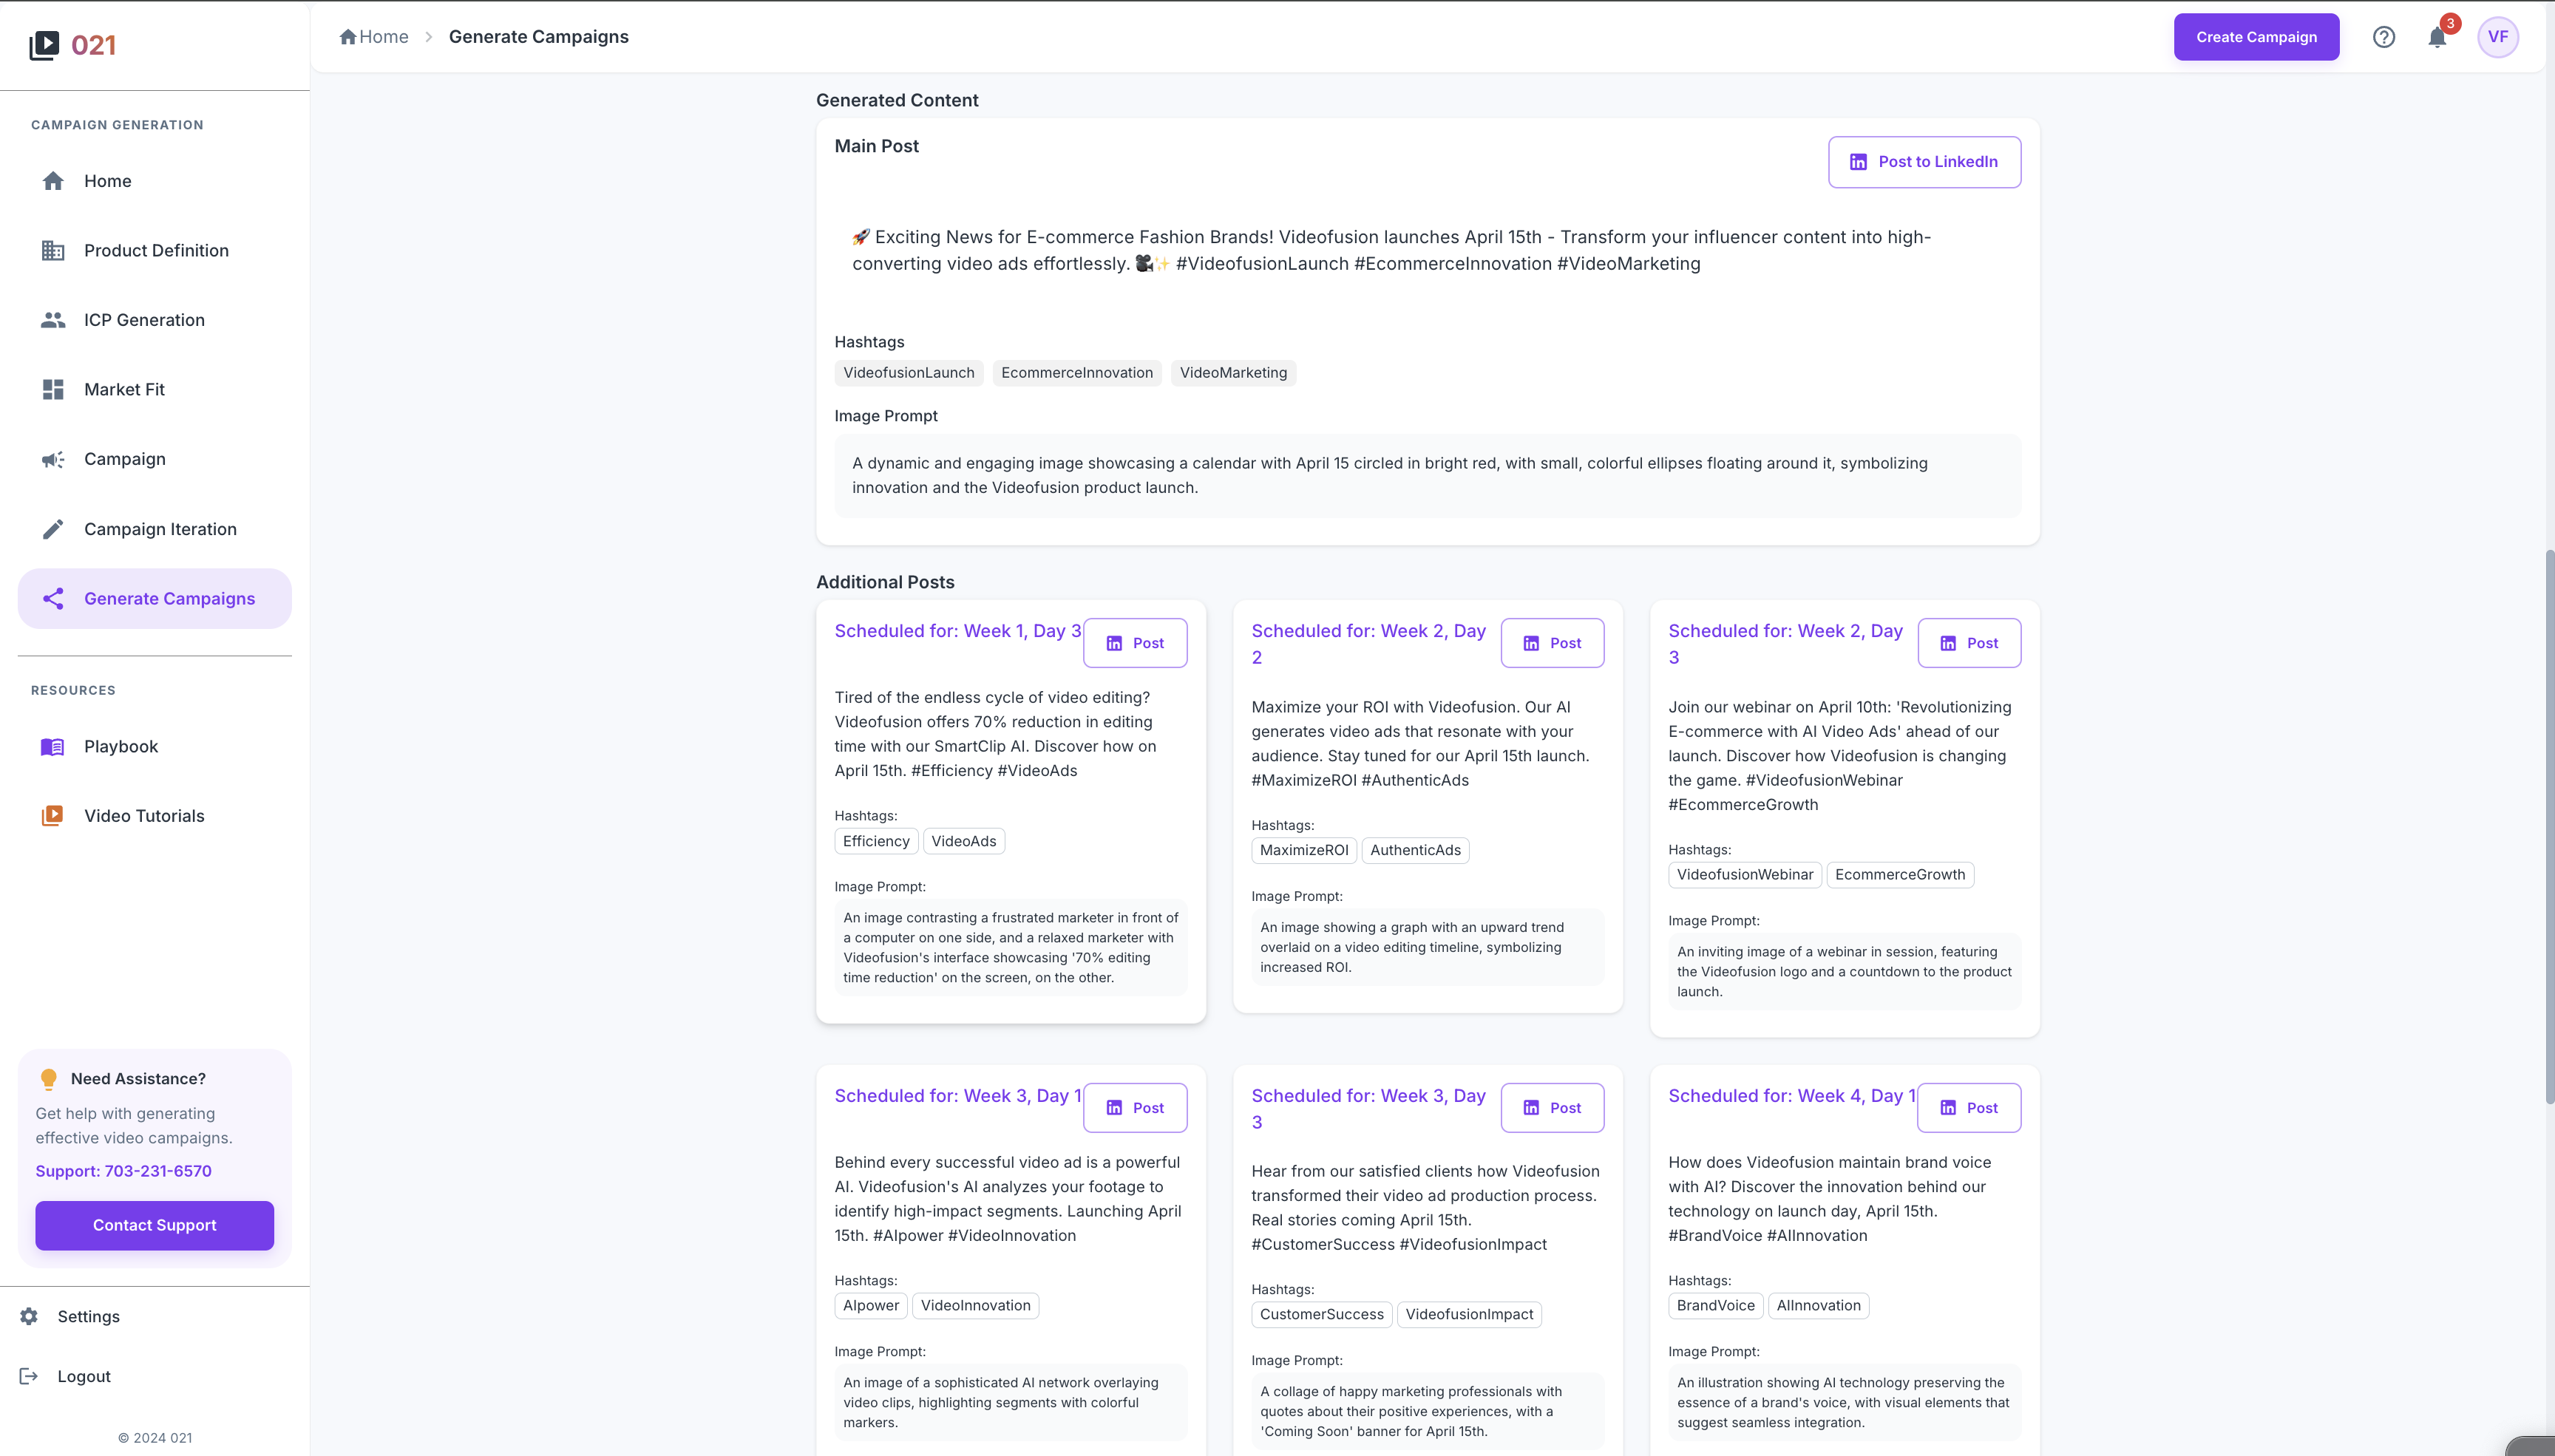The height and width of the screenshot is (1456, 2555).
Task: Open the Market Fit section
Action: [x=124, y=389]
